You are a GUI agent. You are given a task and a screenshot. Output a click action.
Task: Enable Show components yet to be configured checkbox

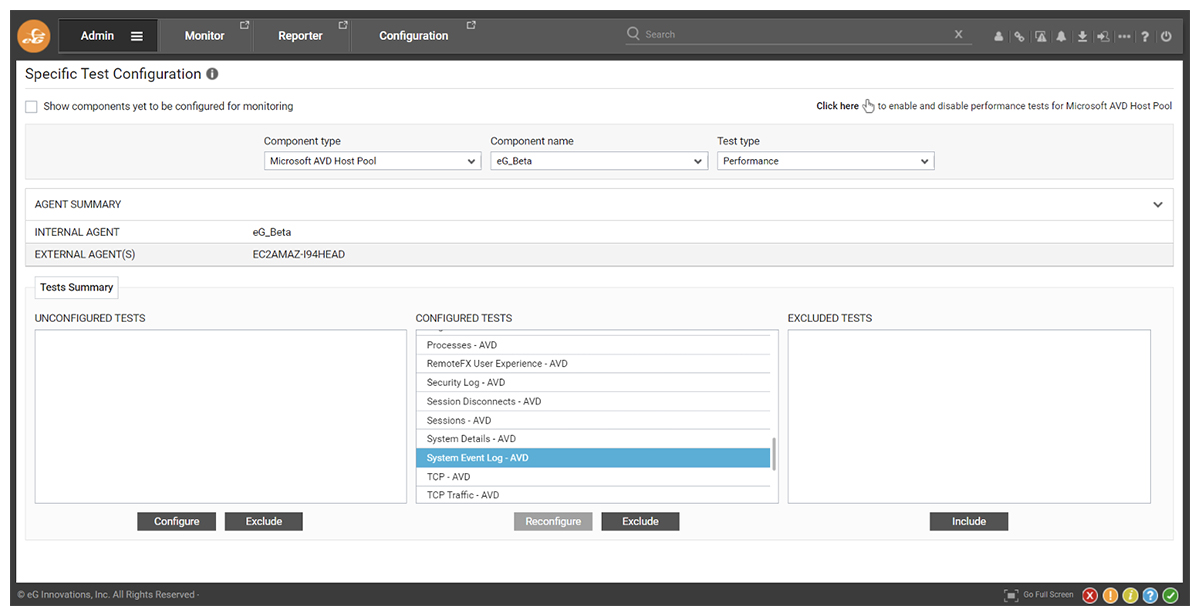point(31,106)
